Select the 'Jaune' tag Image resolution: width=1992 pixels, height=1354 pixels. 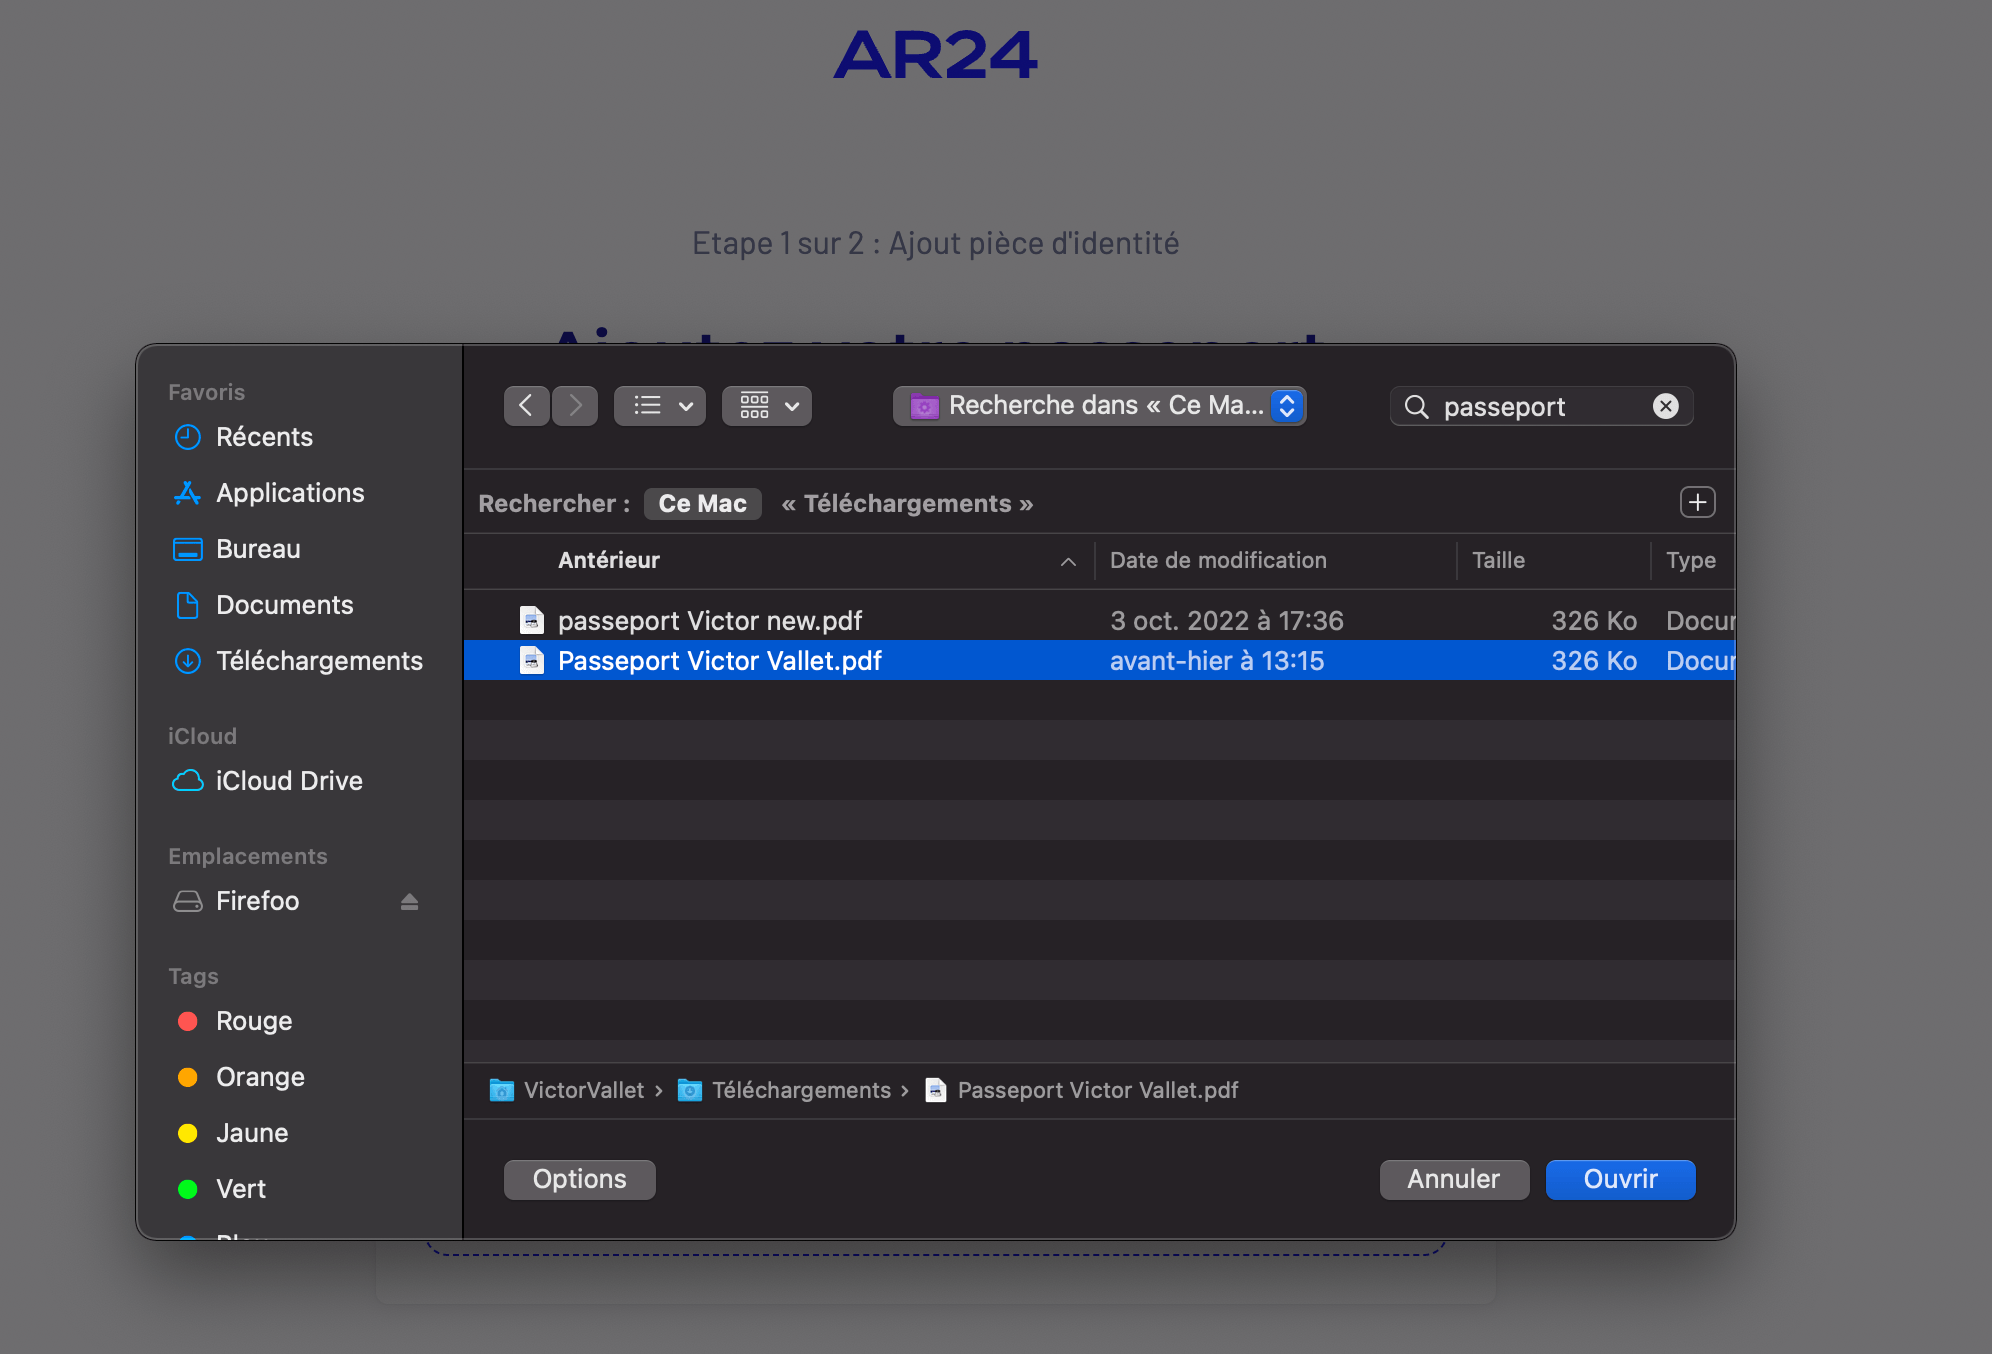point(252,1133)
